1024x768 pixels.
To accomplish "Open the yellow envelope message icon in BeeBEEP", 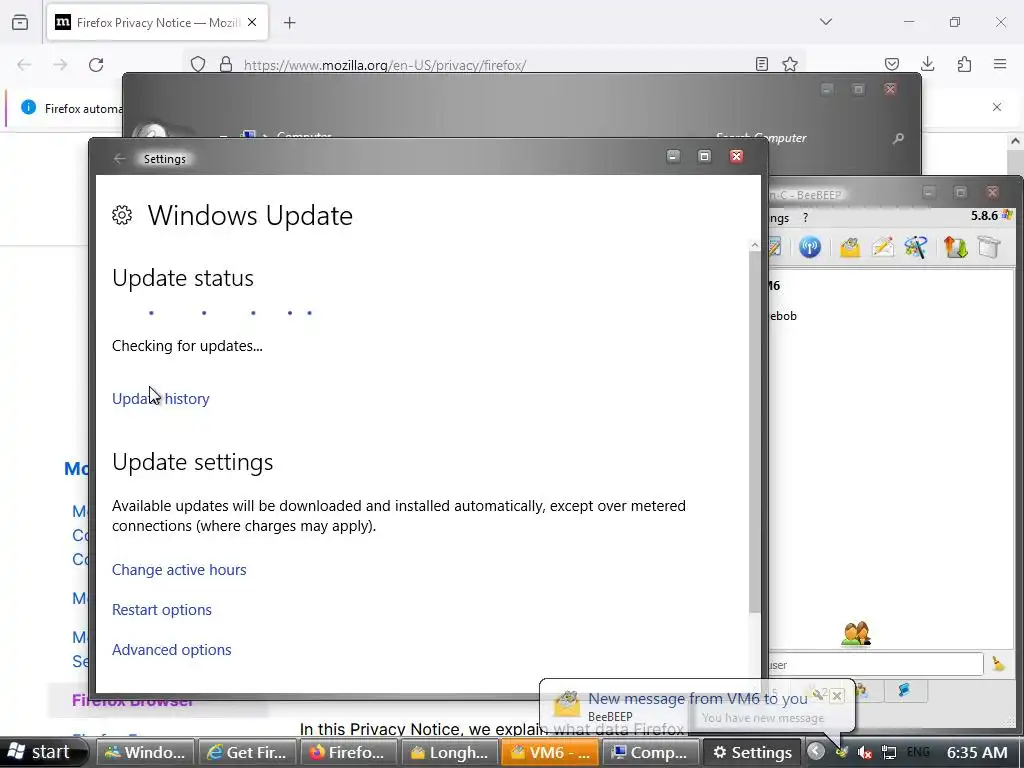I will [850, 248].
